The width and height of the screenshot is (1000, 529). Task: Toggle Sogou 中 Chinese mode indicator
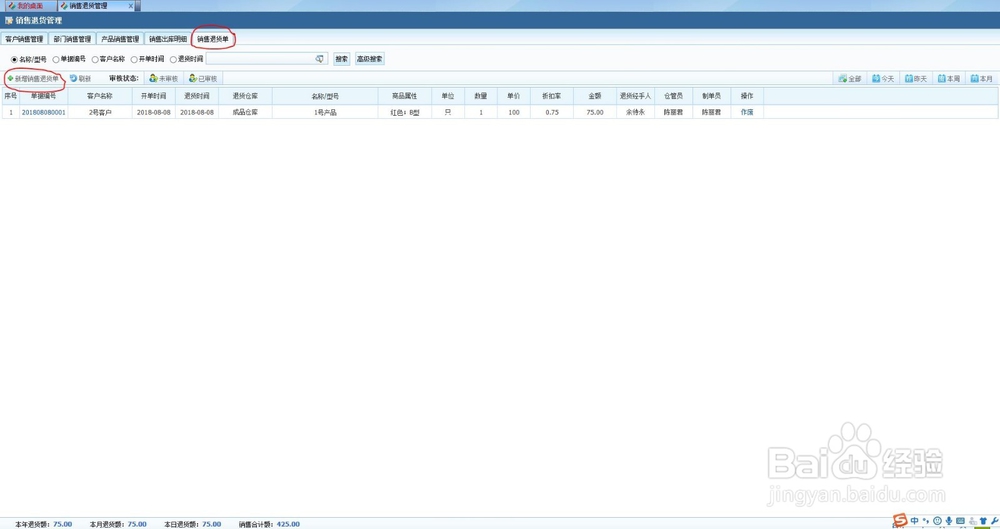[x=915, y=521]
